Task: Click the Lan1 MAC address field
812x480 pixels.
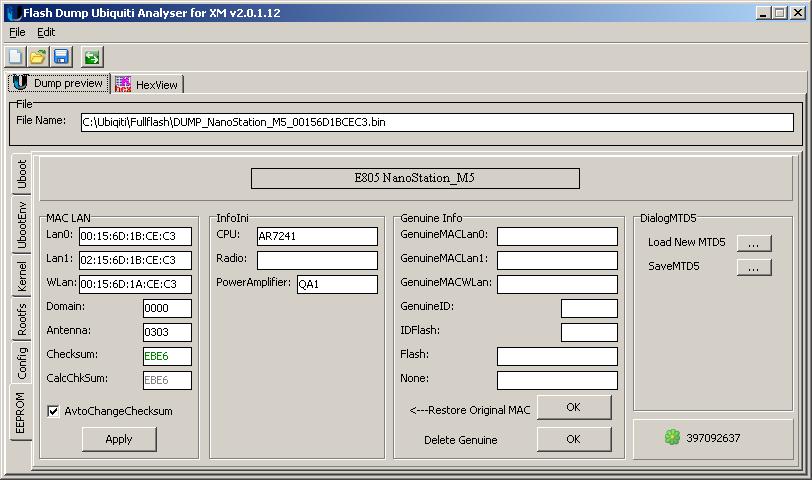Action: click(x=135, y=260)
